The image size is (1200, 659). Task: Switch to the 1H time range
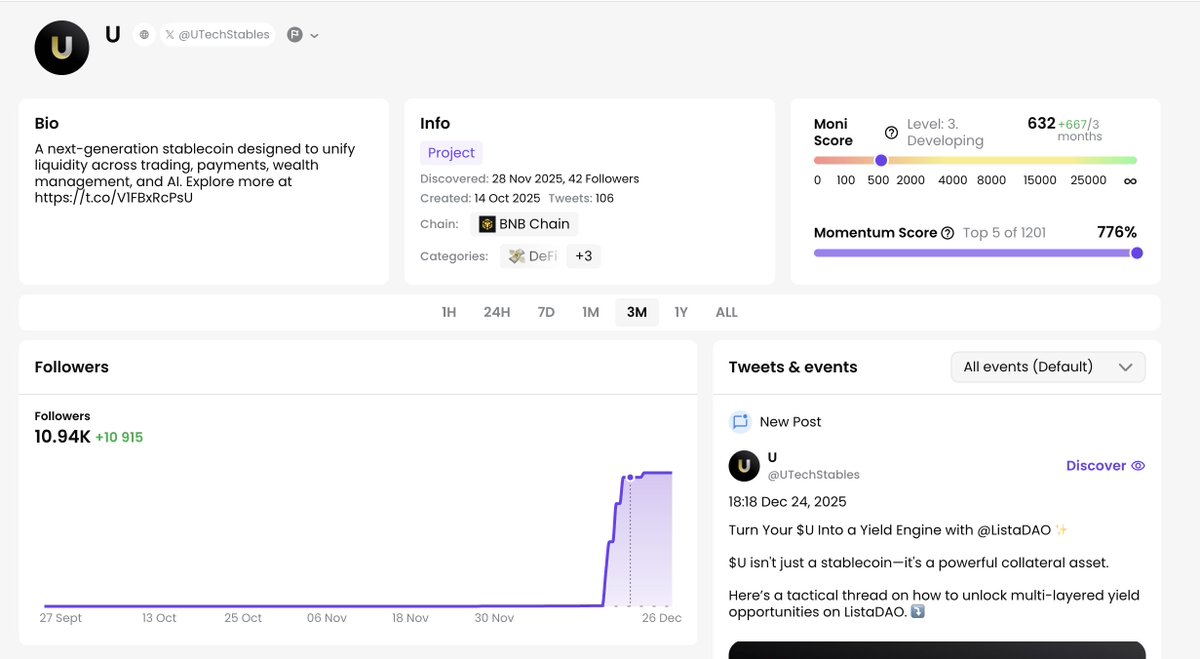click(x=449, y=312)
